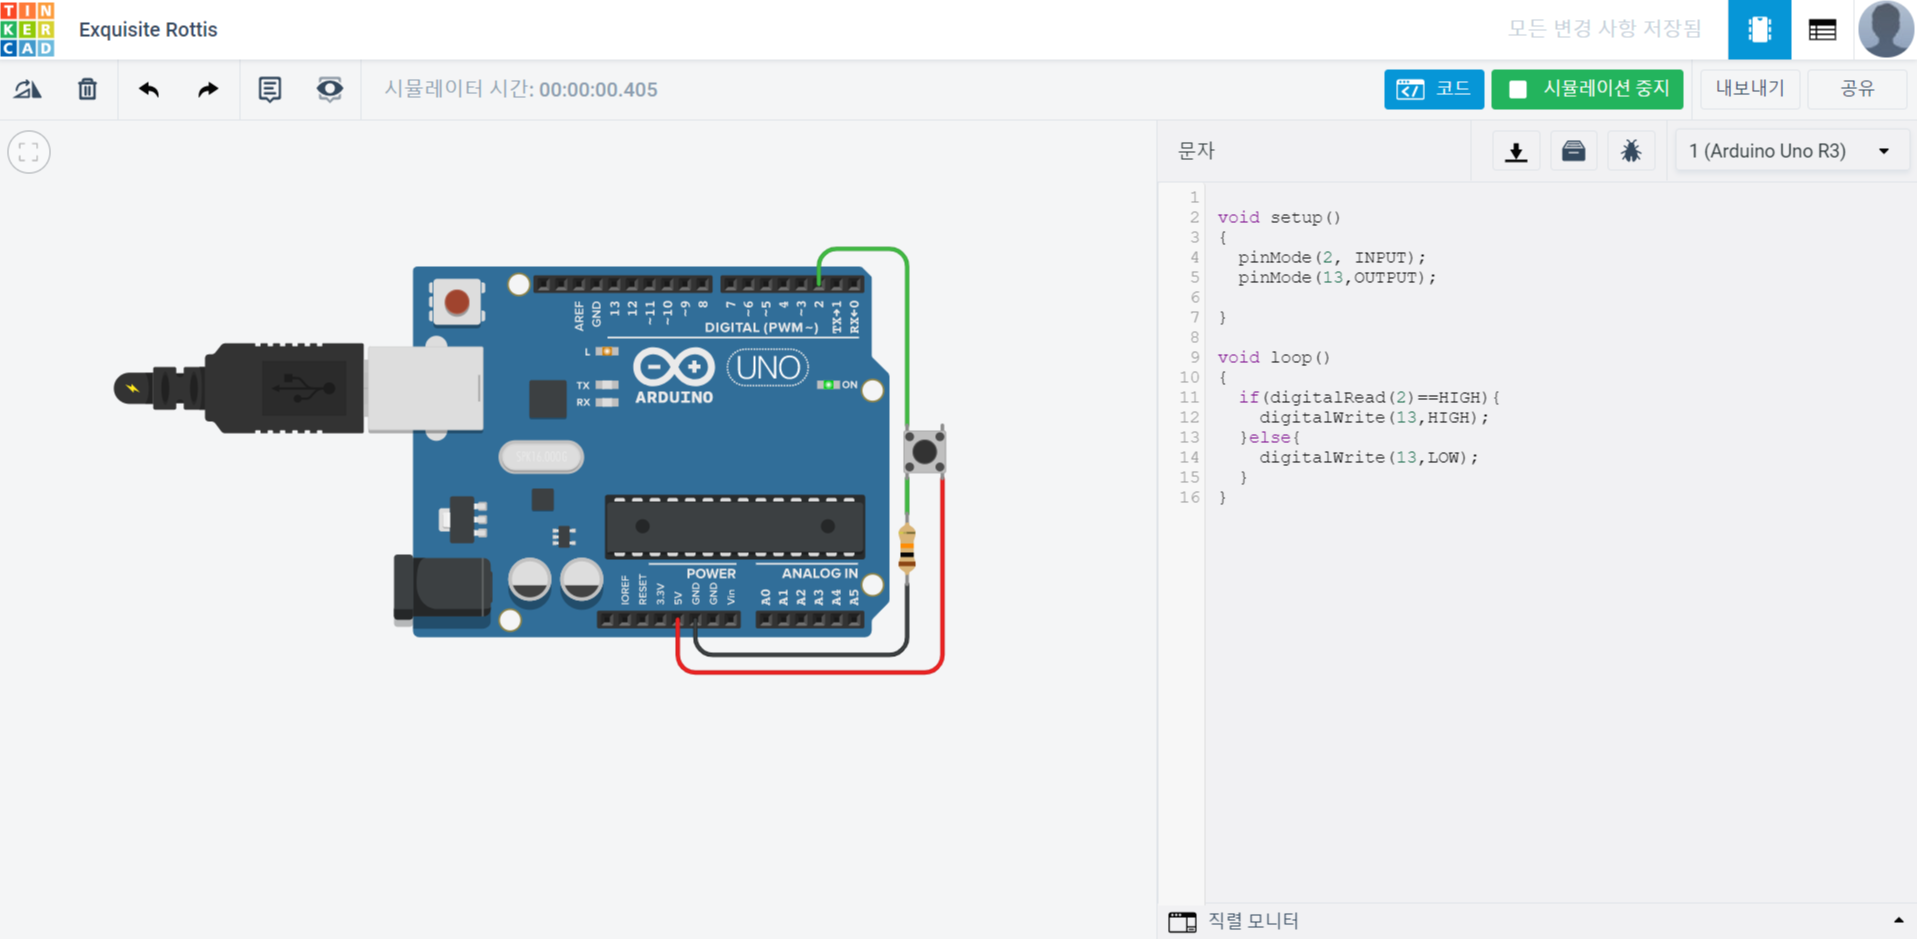Click the 직렬 모니터 label
The height and width of the screenshot is (939, 1917).
tap(1253, 920)
